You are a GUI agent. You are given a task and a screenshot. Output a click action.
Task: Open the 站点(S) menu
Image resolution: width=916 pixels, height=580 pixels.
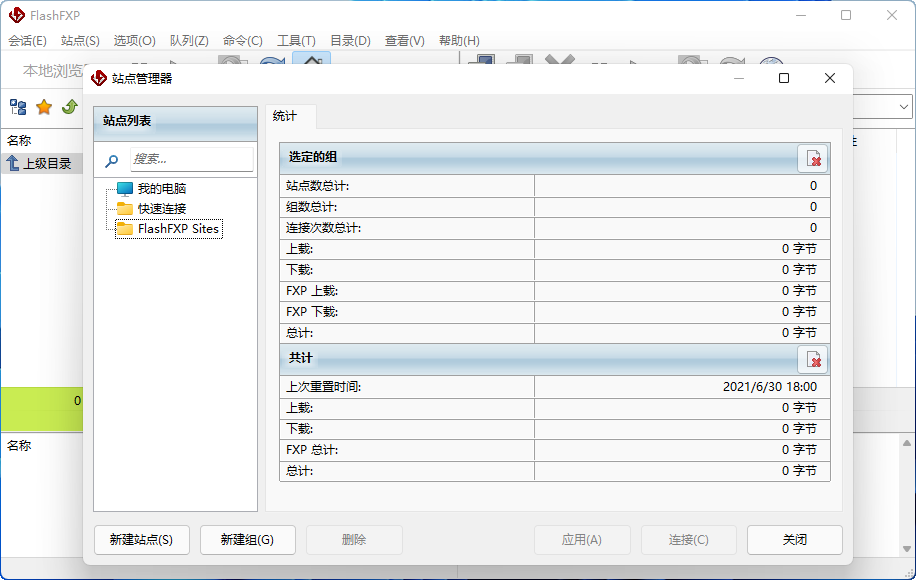[x=80, y=41]
